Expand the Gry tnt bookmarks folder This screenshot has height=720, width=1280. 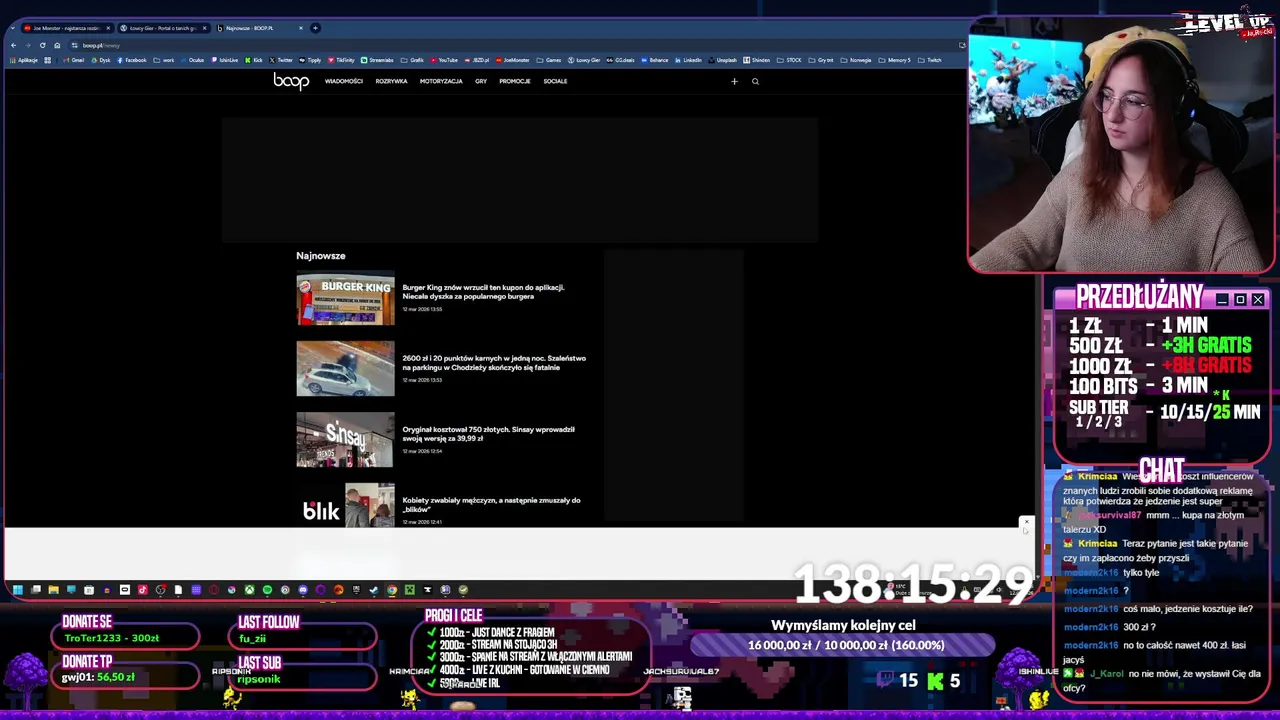click(821, 60)
